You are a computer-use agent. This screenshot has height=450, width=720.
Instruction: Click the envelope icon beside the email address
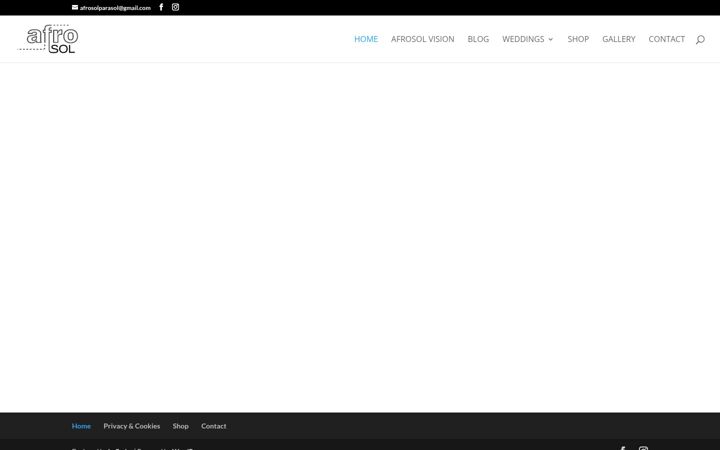click(75, 7)
